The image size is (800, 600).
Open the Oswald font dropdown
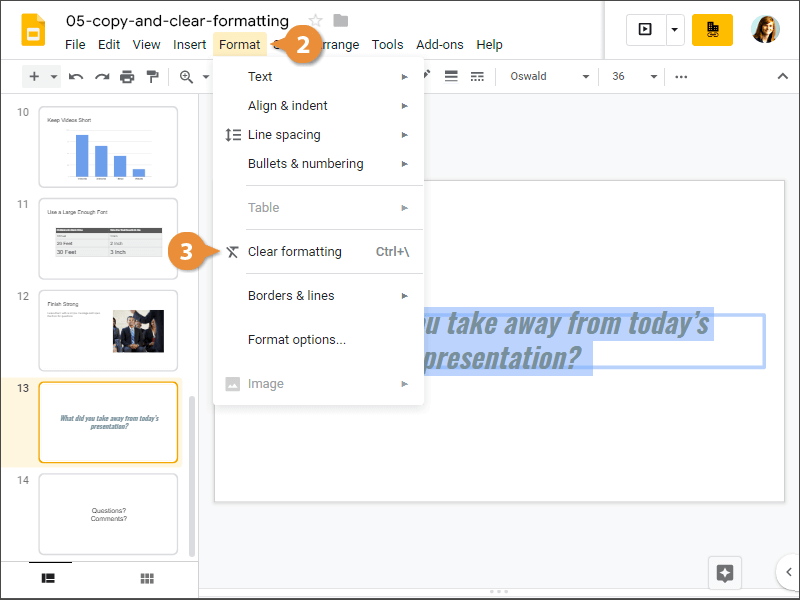point(547,76)
